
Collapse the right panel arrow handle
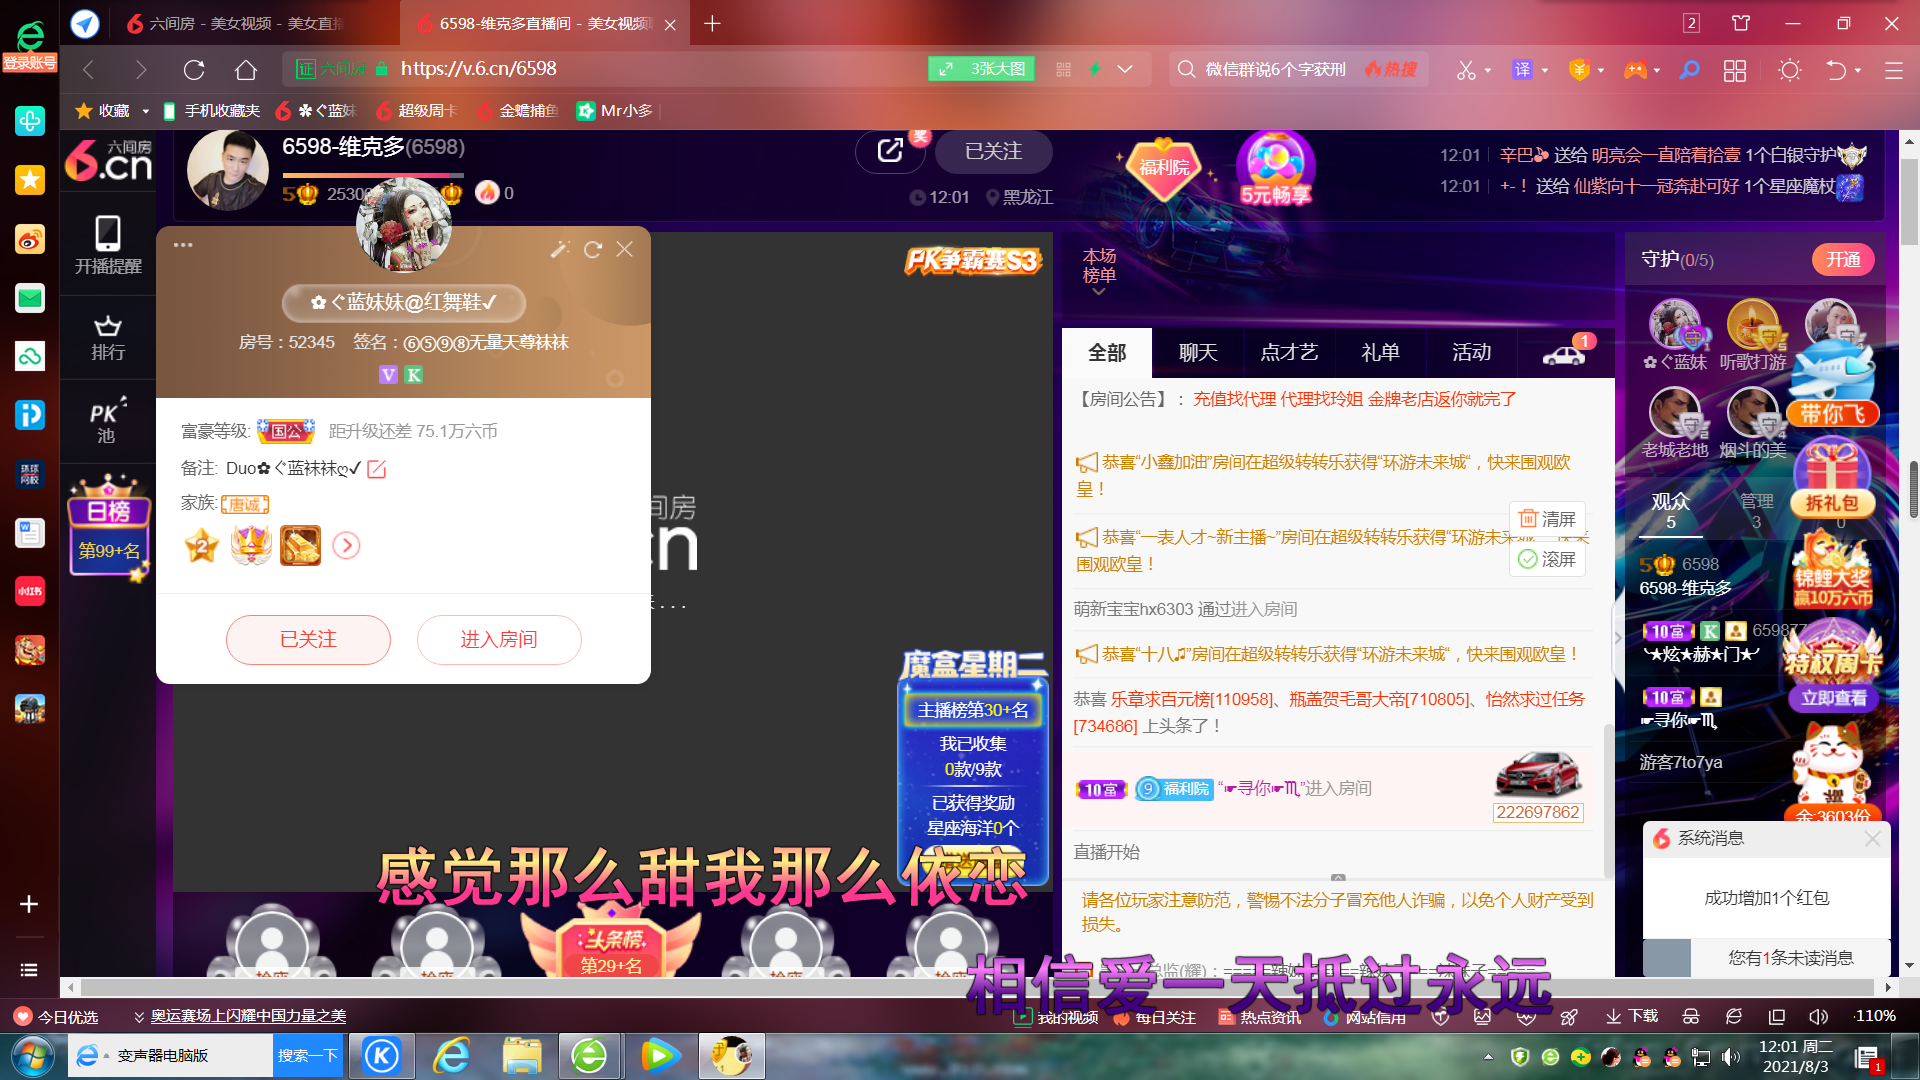click(1618, 638)
